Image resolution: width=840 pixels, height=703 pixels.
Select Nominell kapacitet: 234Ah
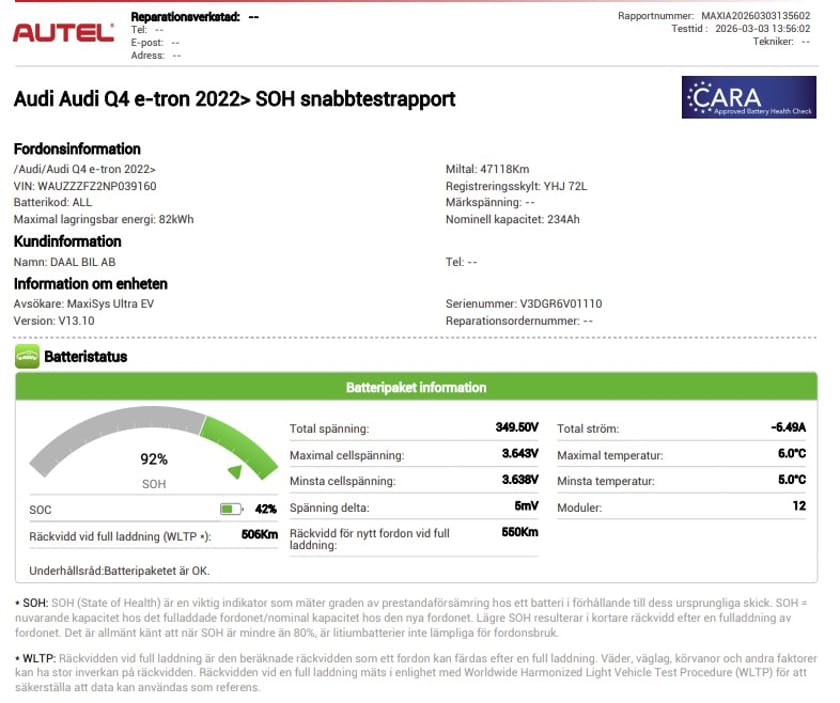tap(512, 219)
